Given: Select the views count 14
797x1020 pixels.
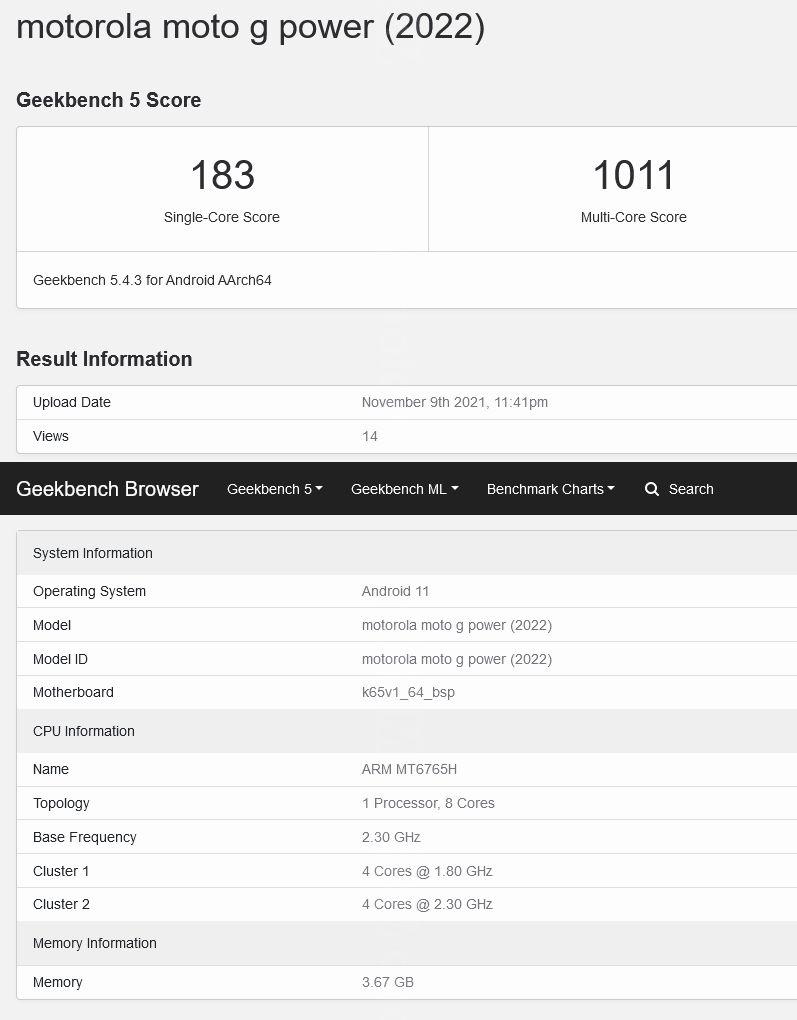Looking at the screenshot, I should click(370, 436).
